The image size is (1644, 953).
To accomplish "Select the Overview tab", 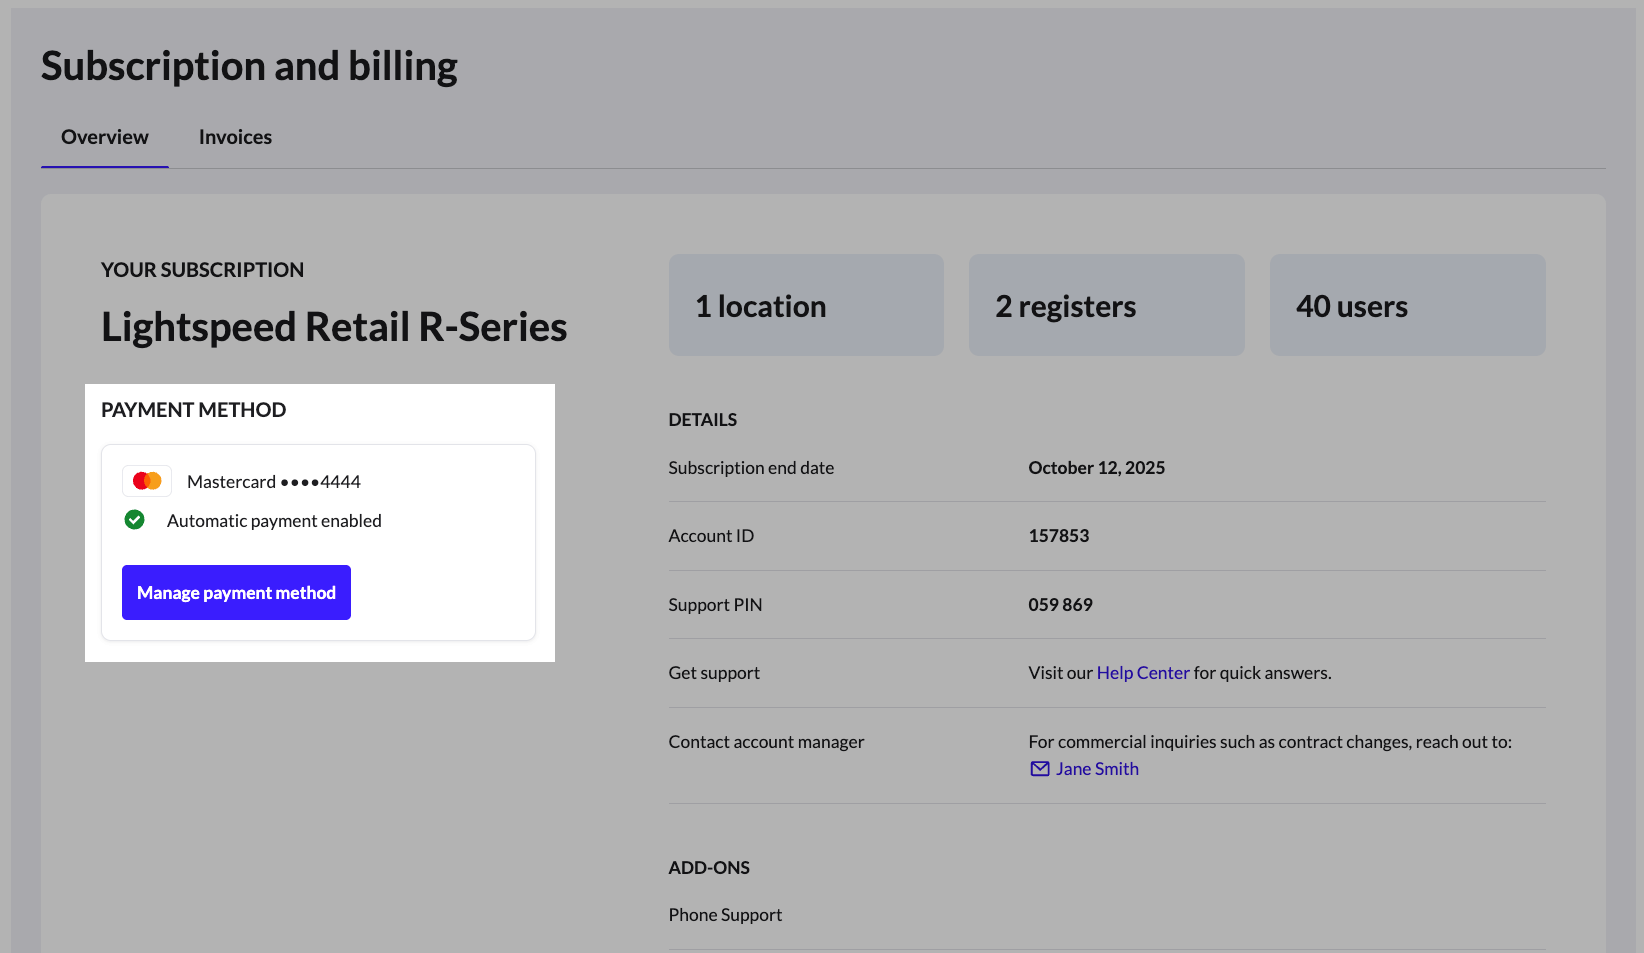I will click(104, 137).
